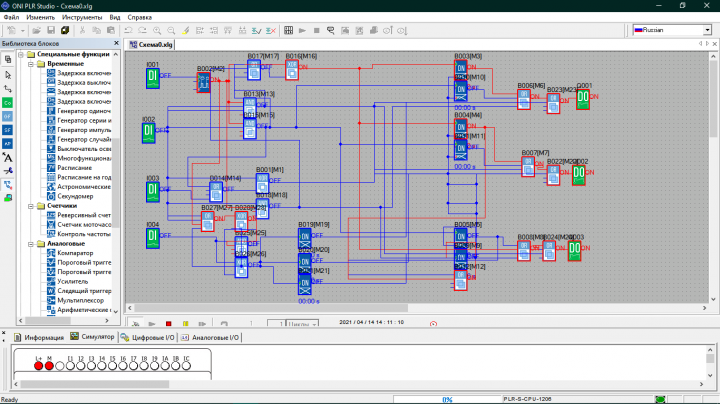Viewport: 720px width, 404px height.
Task: Select the text 'A' annotation tool
Action: click(7, 157)
